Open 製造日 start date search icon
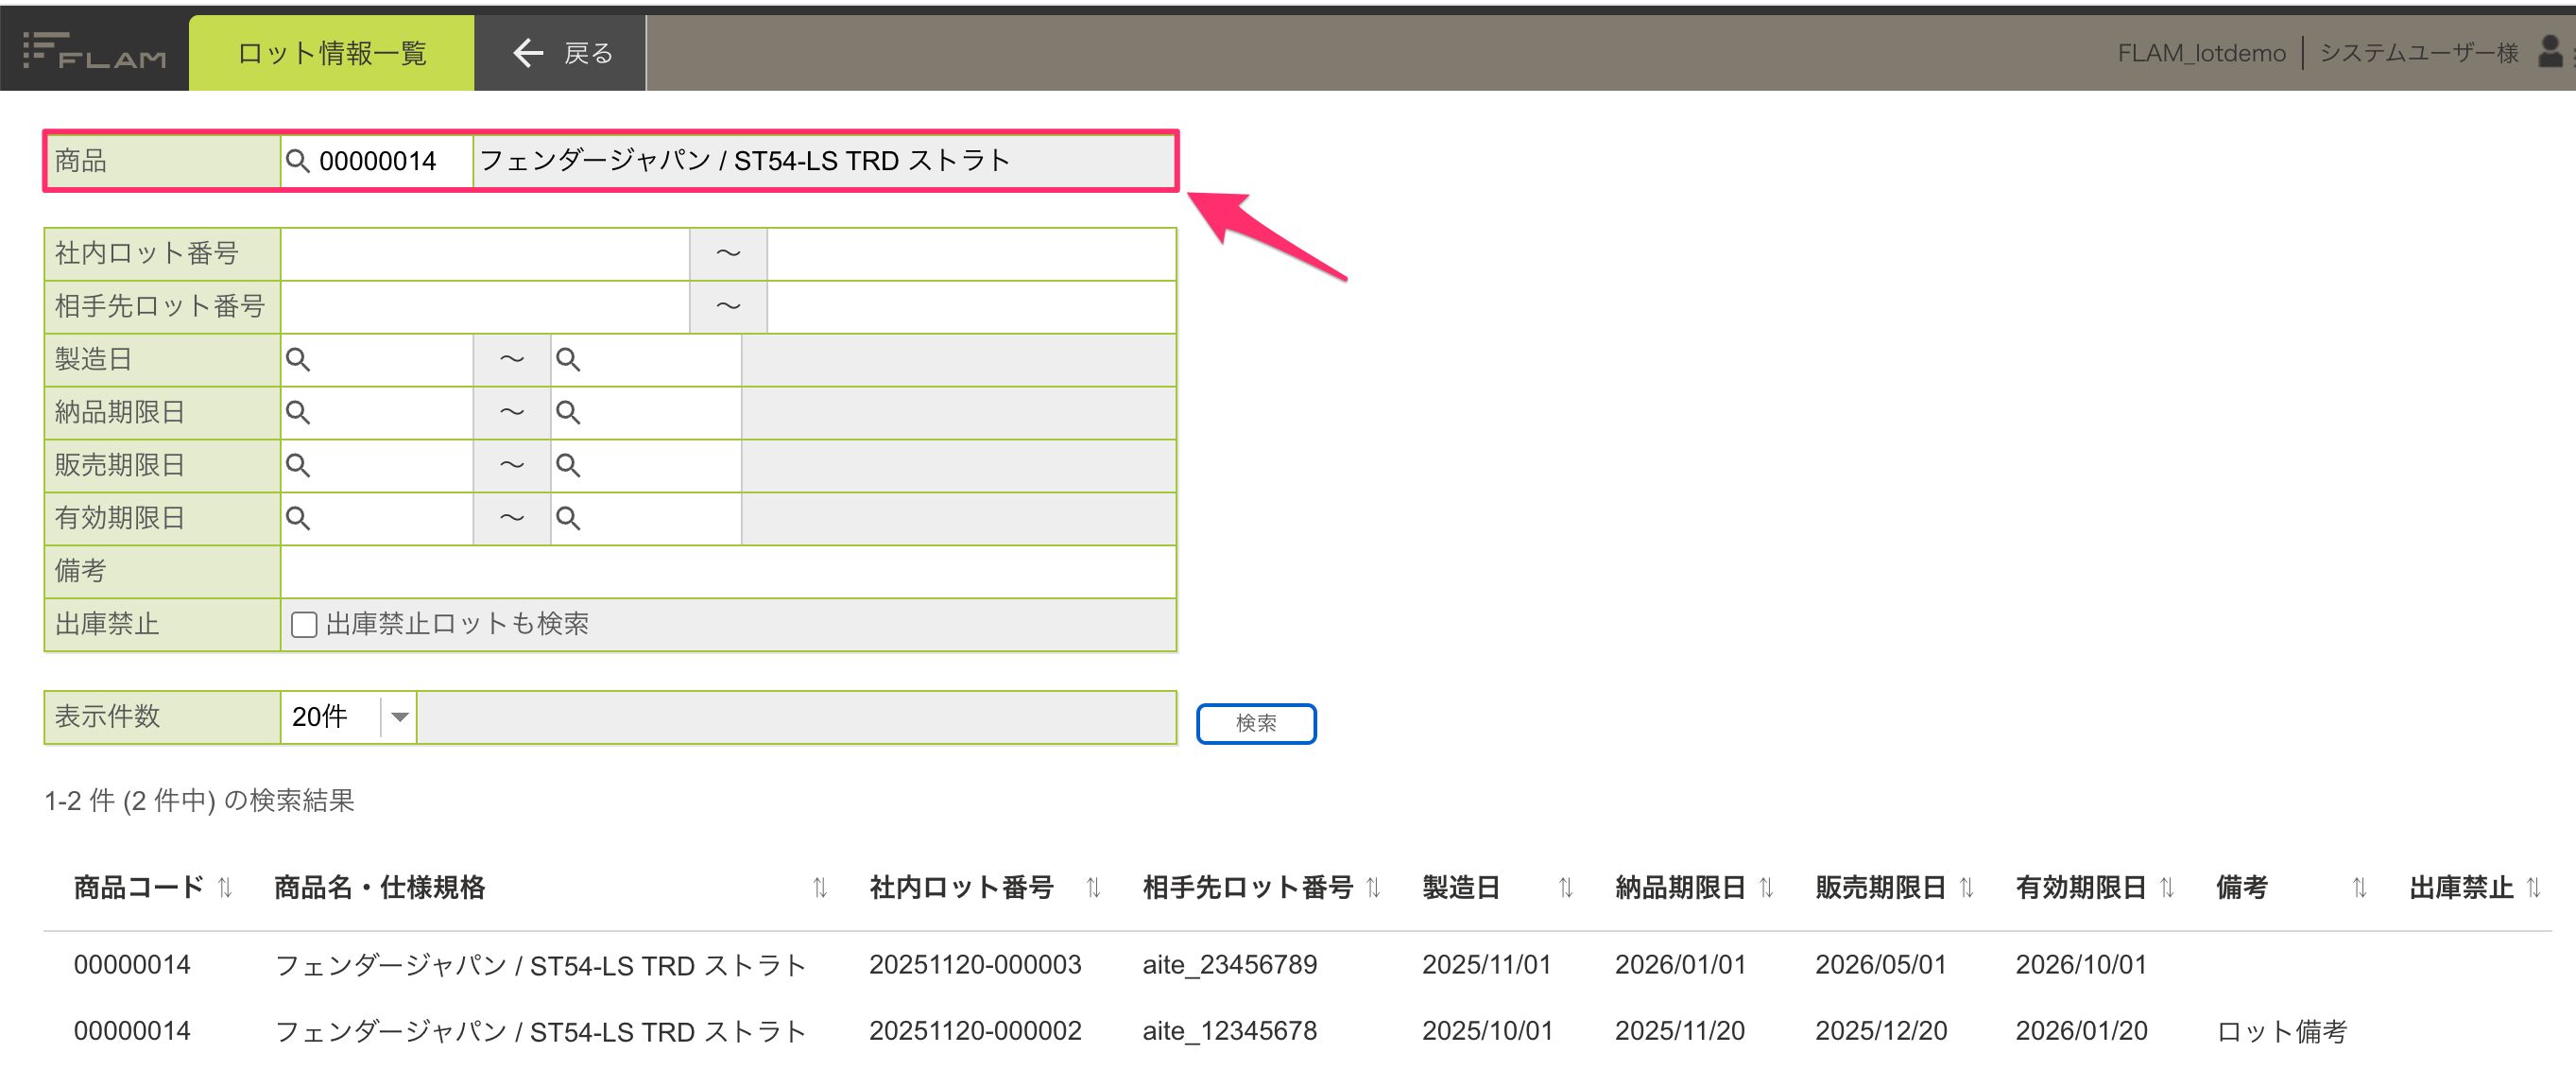This screenshot has height=1087, width=2576. click(298, 360)
